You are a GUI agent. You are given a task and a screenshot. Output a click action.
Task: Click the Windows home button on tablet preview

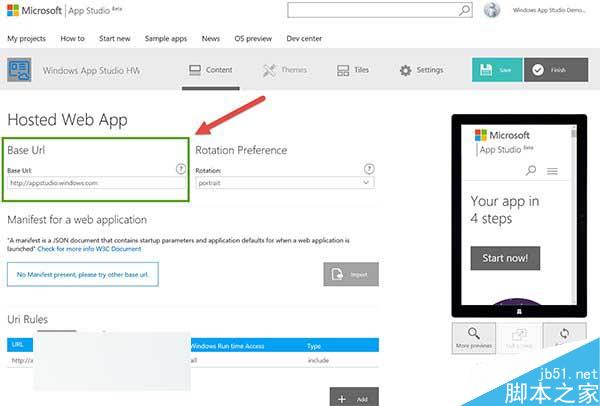tap(519, 312)
